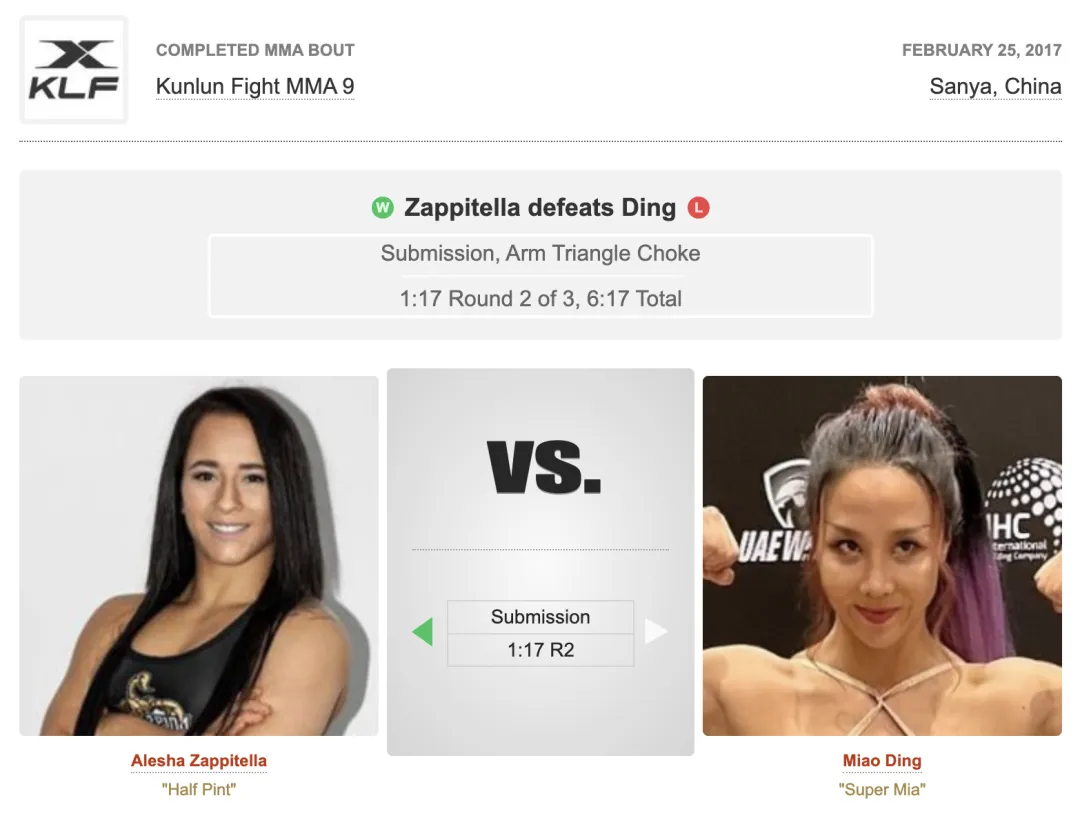Click the green W winner badge
Viewport: 1080px width, 818px height.
coord(382,207)
